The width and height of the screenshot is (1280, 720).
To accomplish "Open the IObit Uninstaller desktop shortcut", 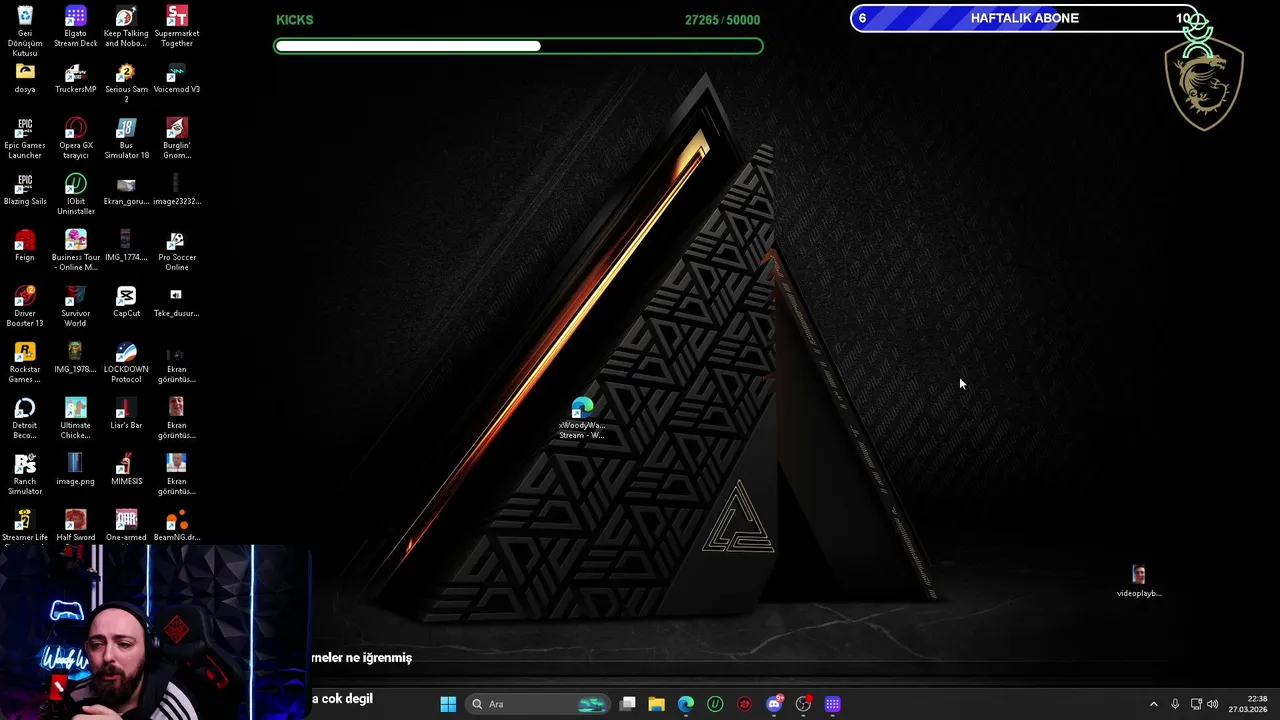I will click(76, 195).
